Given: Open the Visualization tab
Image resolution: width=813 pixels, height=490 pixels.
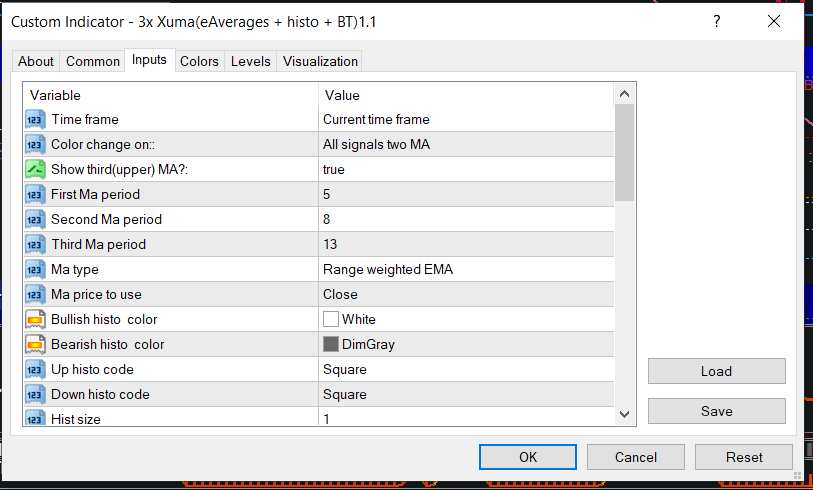Looking at the screenshot, I should [x=320, y=61].
